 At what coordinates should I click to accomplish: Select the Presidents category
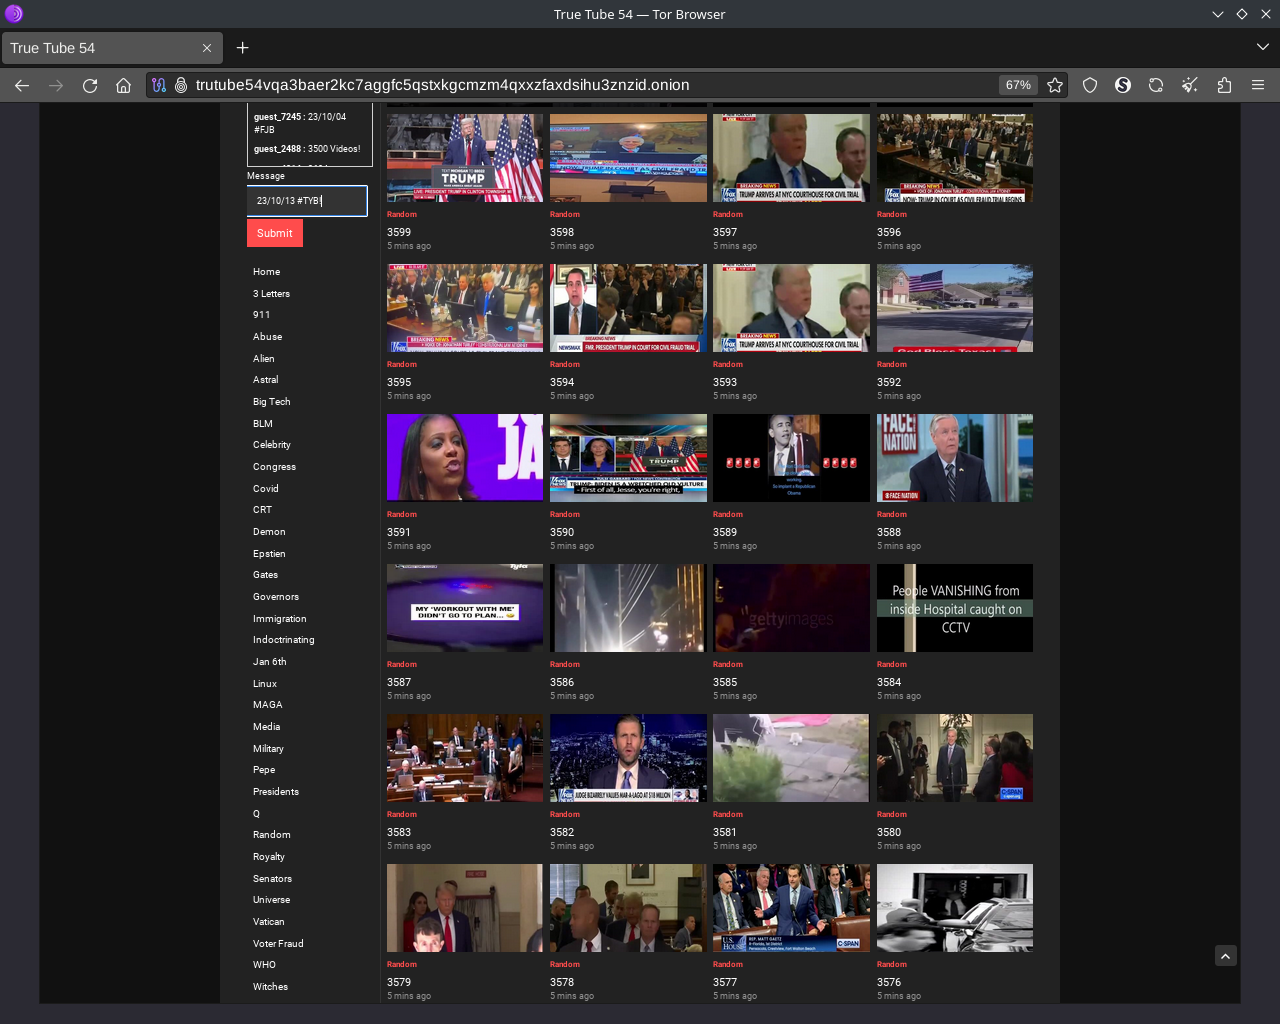275,792
